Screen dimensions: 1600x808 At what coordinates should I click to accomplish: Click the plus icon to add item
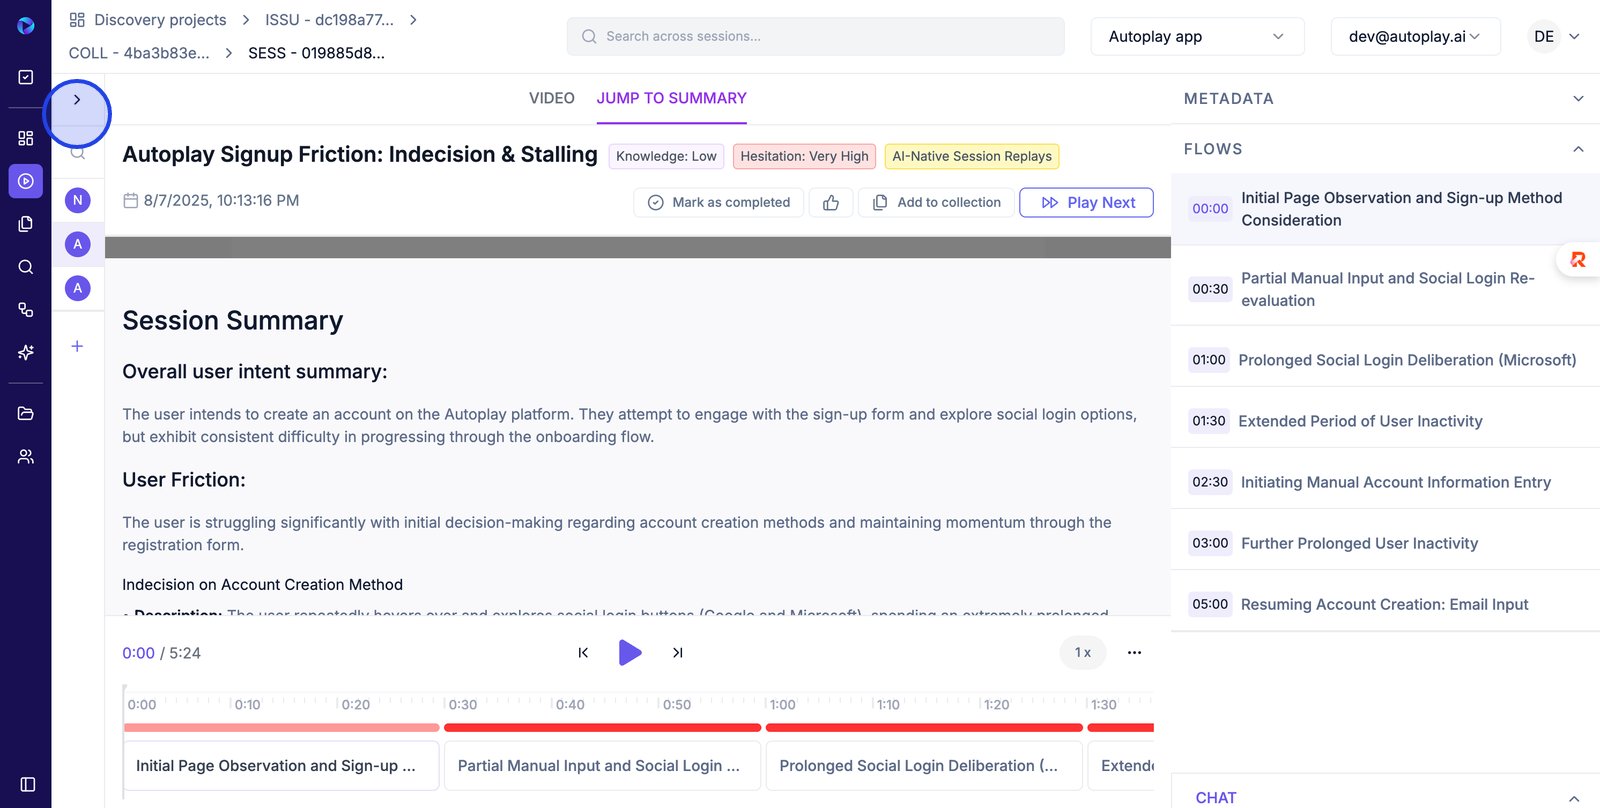(x=77, y=346)
